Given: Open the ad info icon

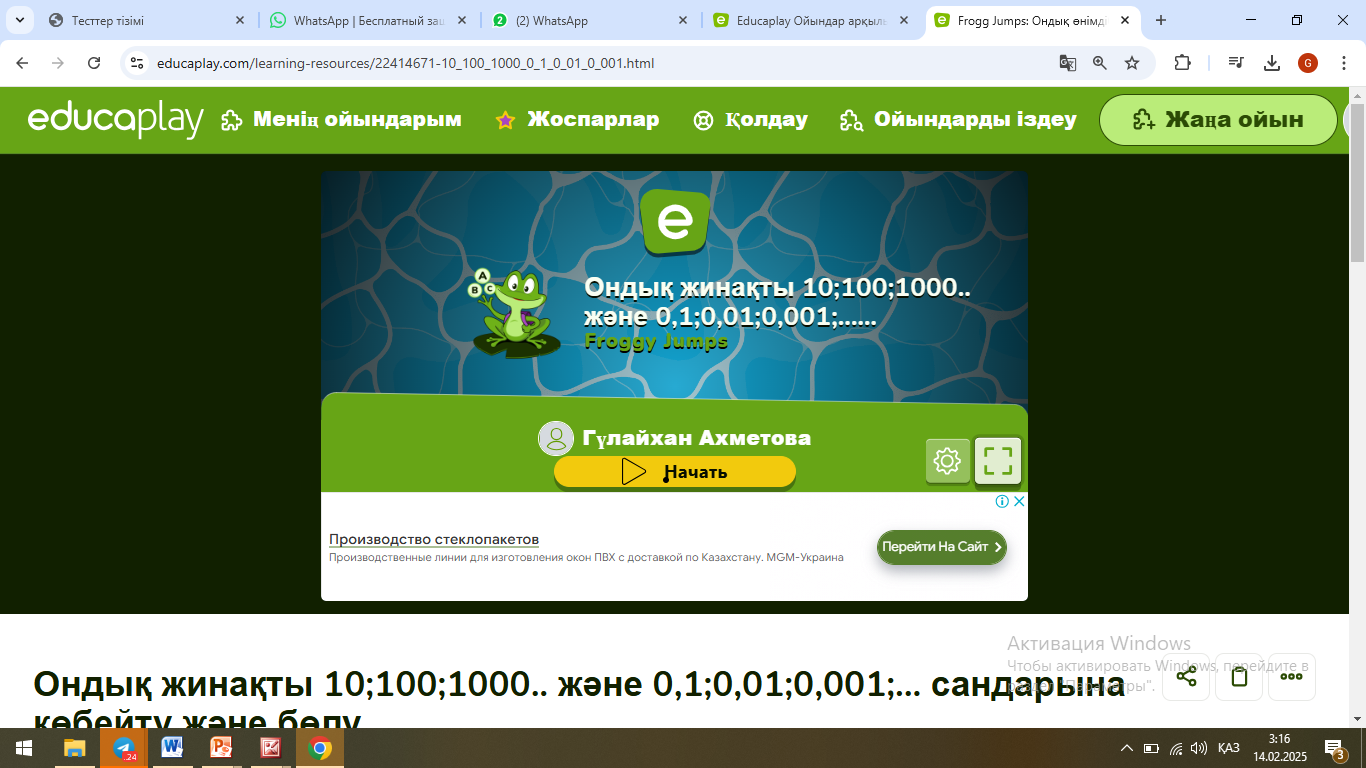Looking at the screenshot, I should tap(1002, 501).
